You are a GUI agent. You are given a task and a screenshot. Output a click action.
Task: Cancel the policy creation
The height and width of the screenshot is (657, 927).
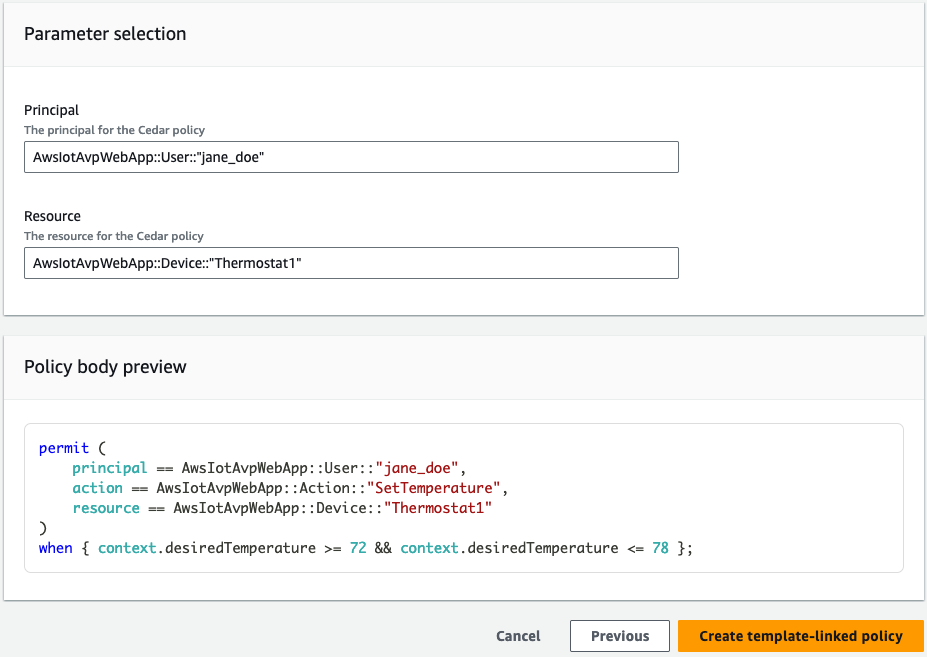click(517, 635)
